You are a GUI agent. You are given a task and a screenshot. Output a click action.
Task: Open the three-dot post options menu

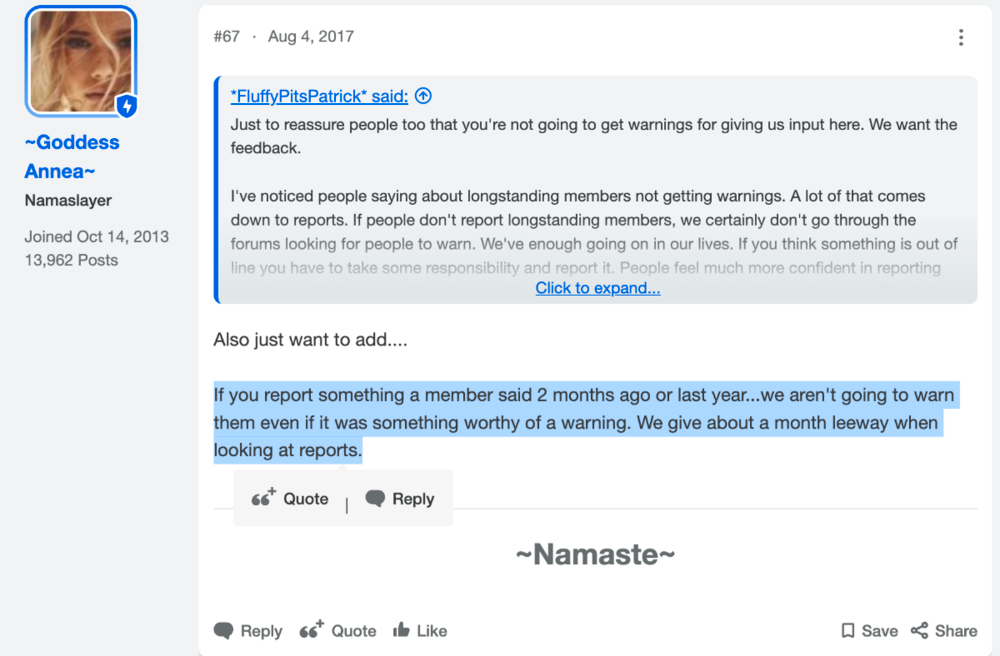pyautogui.click(x=960, y=38)
